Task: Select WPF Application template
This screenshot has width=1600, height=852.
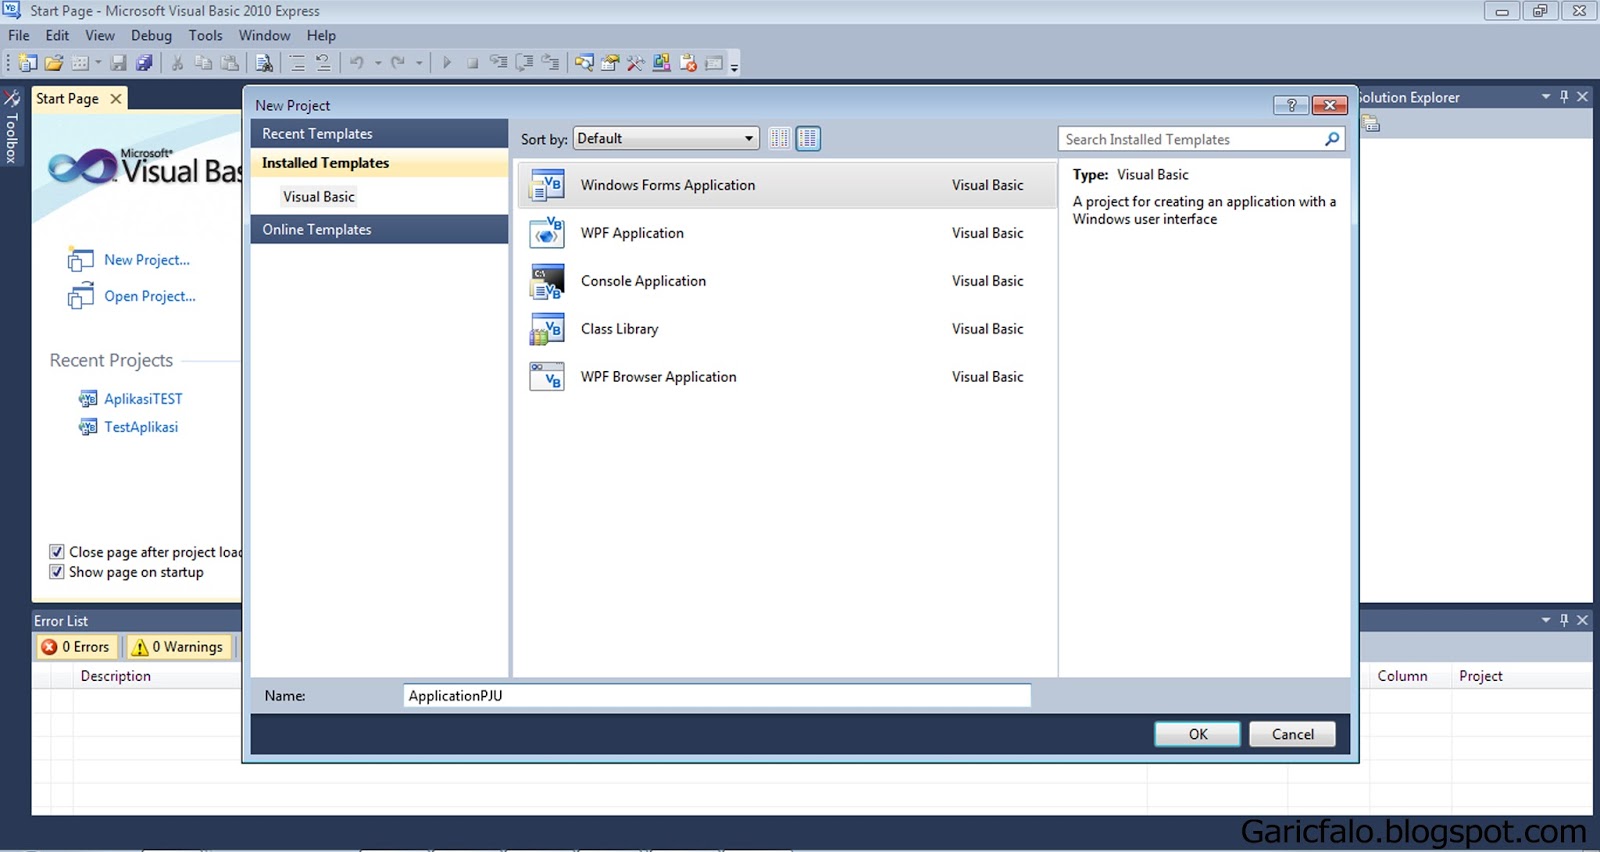Action: click(787, 233)
